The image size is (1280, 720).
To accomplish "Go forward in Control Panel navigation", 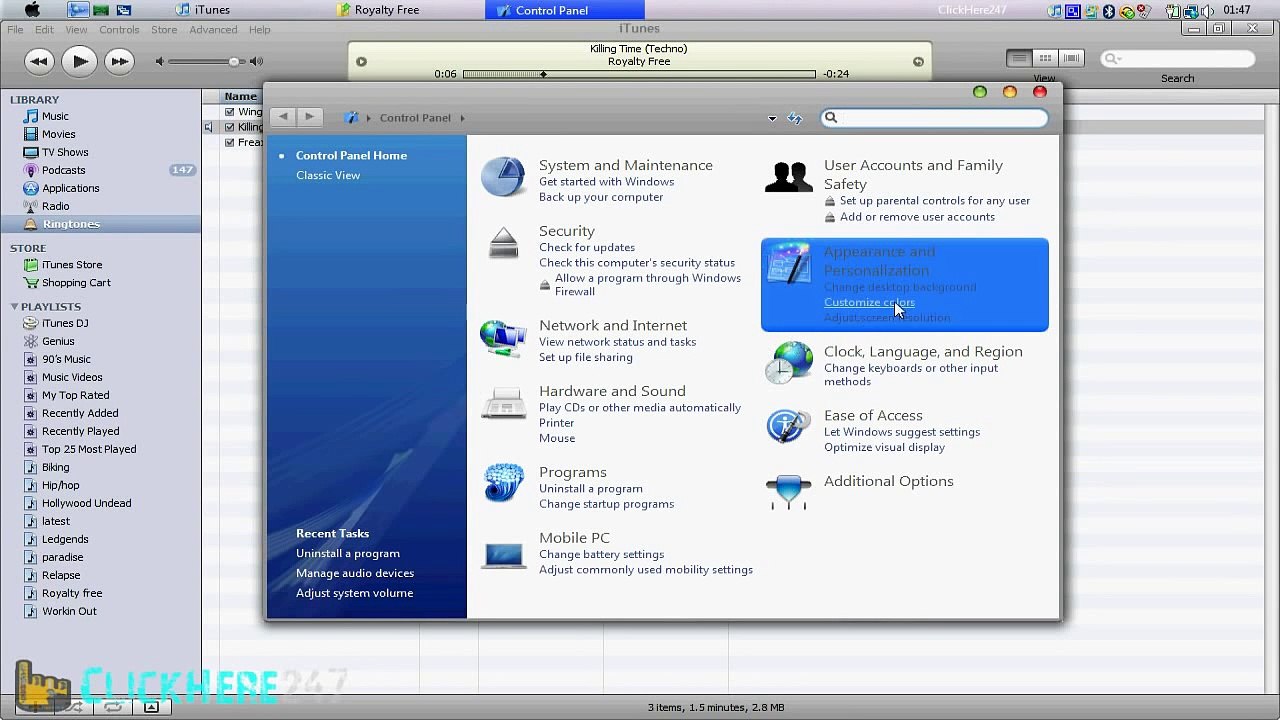I will pos(309,117).
